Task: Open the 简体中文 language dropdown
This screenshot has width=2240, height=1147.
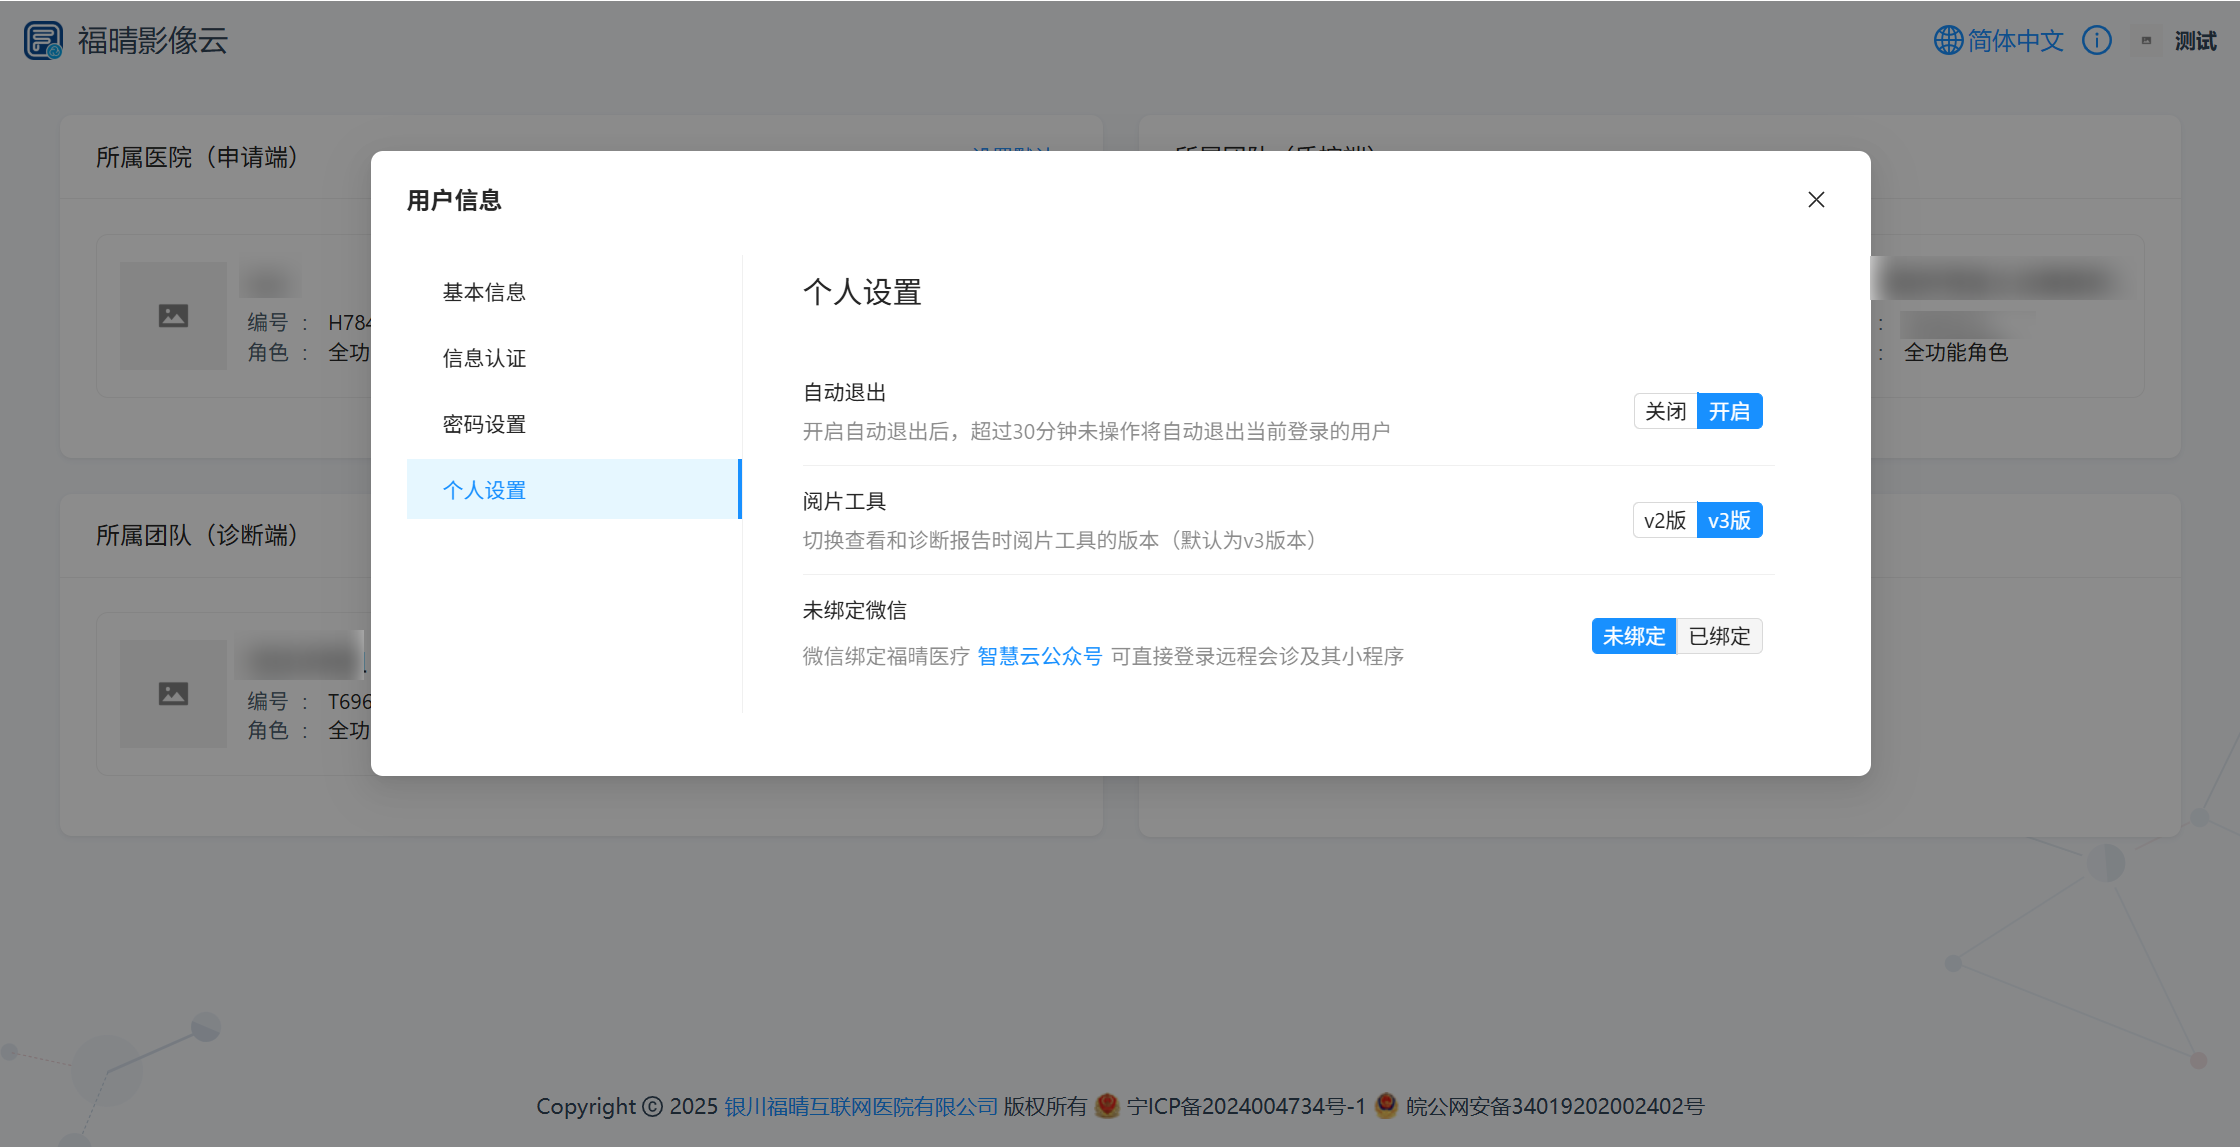Action: [2015, 40]
